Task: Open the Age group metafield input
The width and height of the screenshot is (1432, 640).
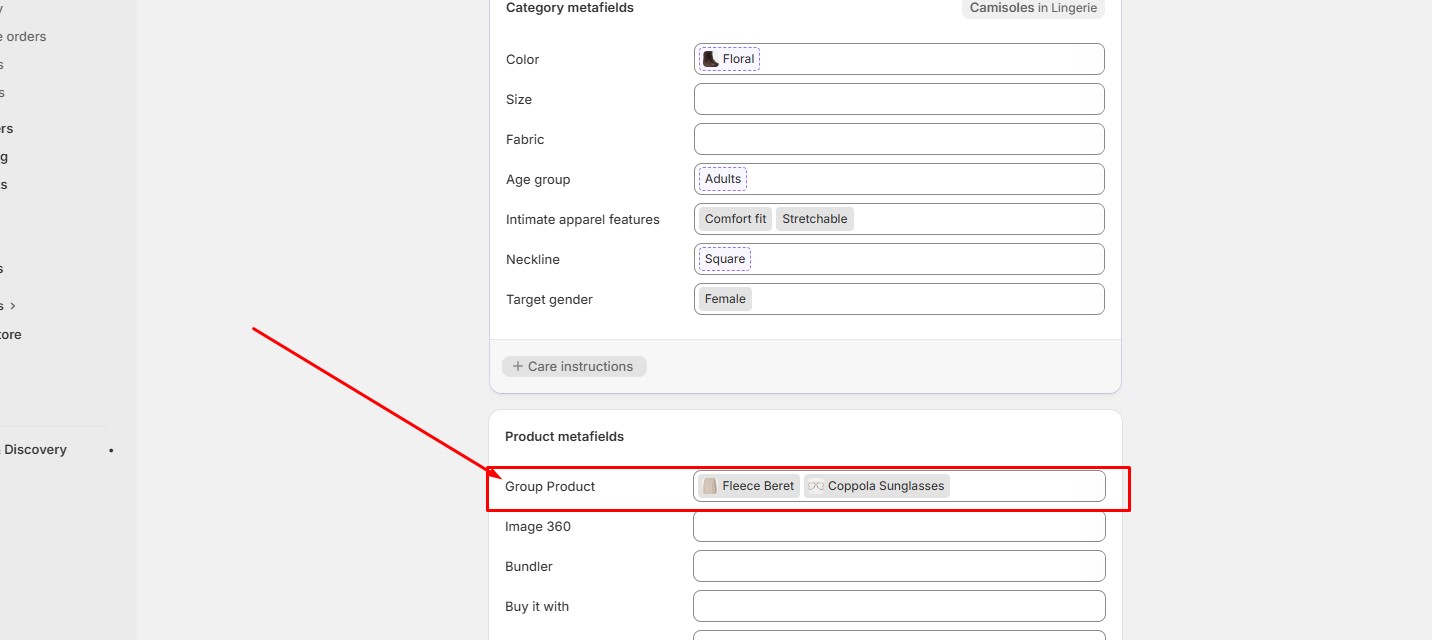Action: (x=899, y=179)
